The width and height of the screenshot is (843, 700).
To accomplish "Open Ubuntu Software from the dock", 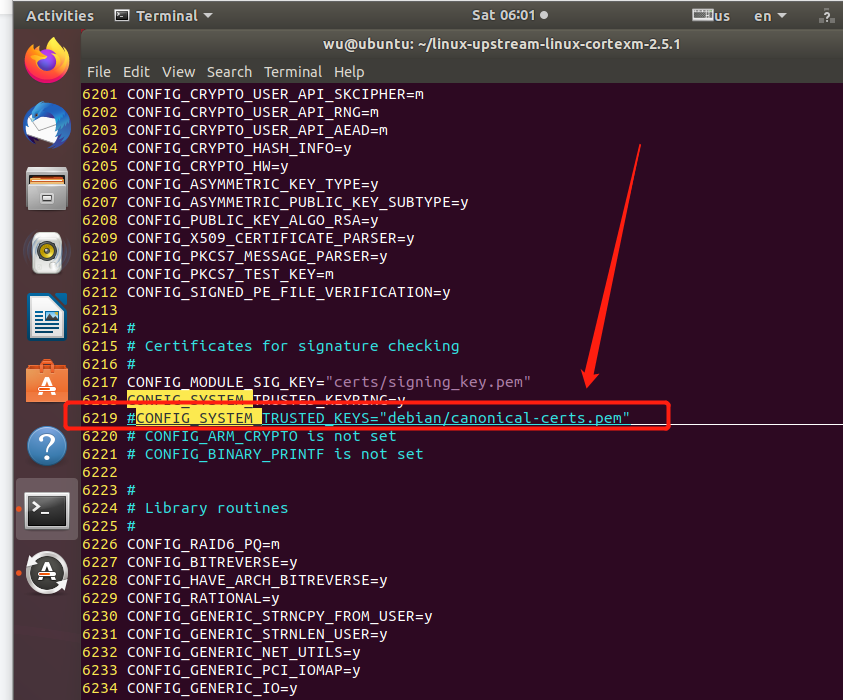I will pyautogui.click(x=45, y=381).
